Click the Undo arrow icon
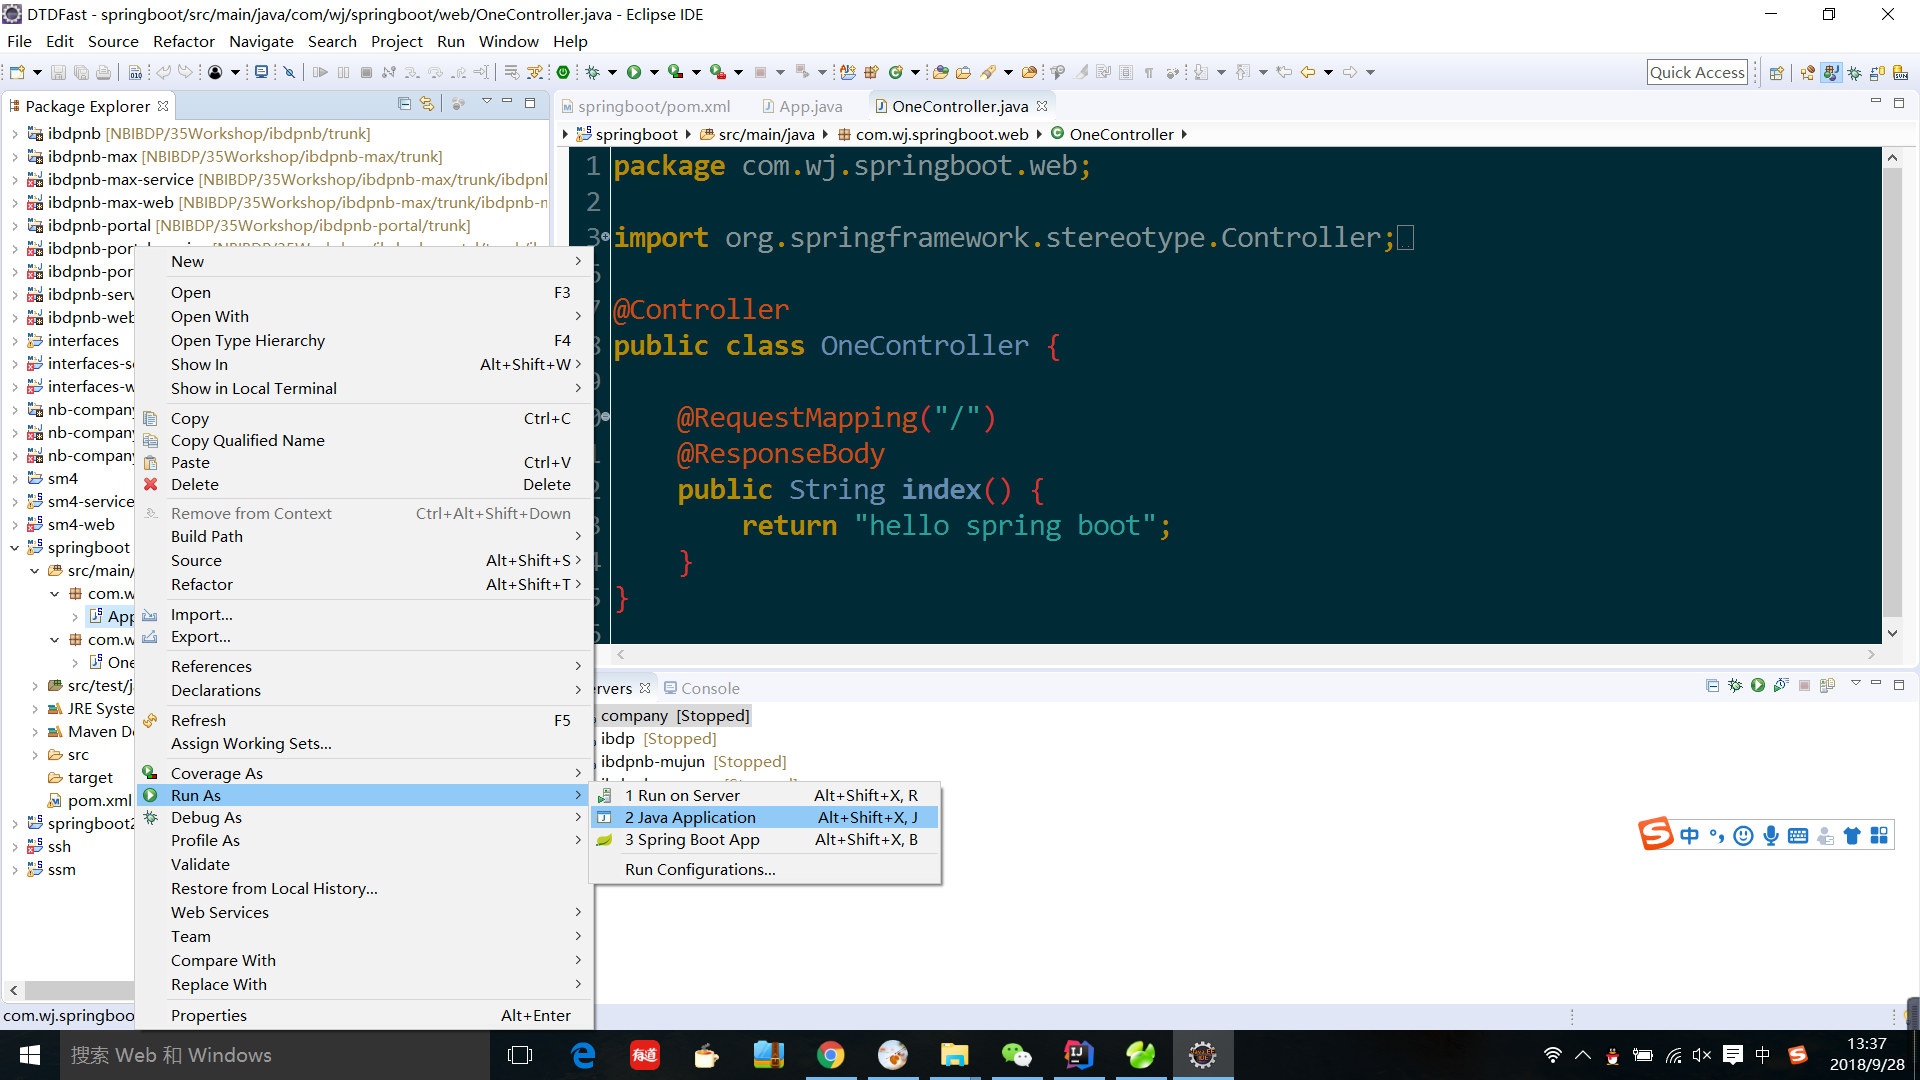Image resolution: width=1920 pixels, height=1080 pixels. click(163, 72)
